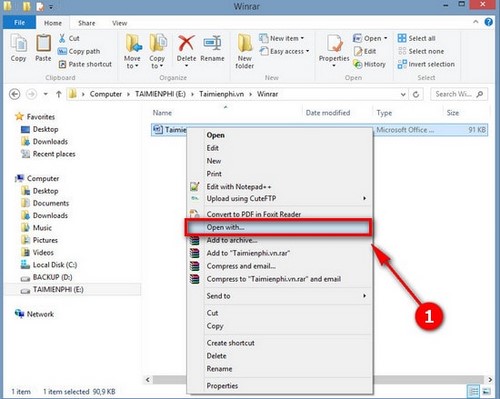Click the Copy icon in Clipboard group
500x399 pixels.
[19, 43]
